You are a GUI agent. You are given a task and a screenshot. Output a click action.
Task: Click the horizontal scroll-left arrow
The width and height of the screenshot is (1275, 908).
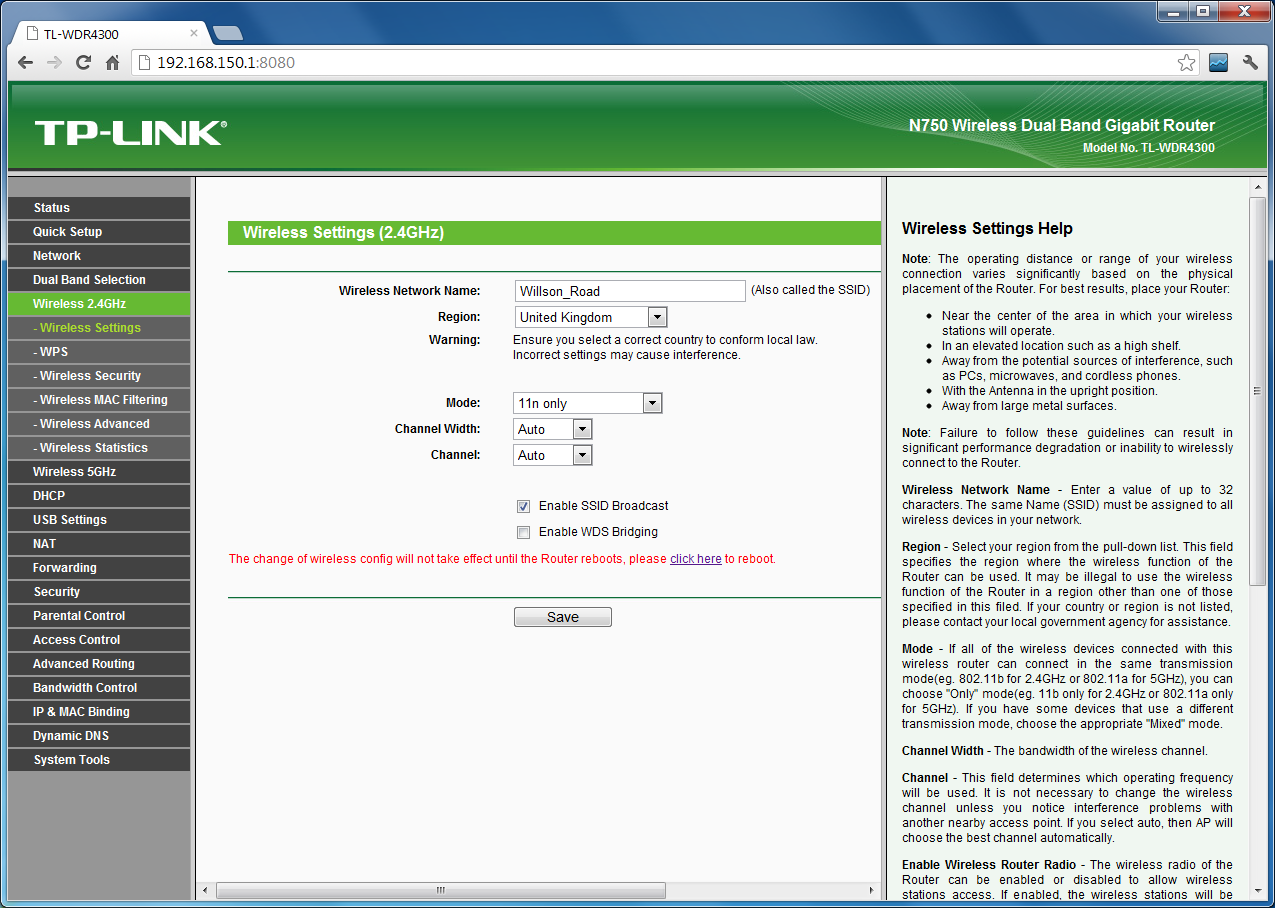tap(205, 890)
